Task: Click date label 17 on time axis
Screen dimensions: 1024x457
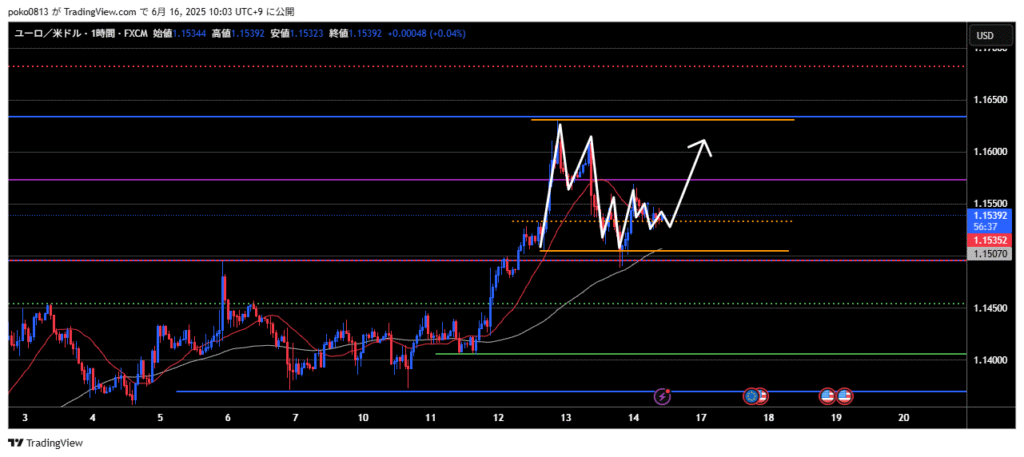Action: pyautogui.click(x=702, y=417)
